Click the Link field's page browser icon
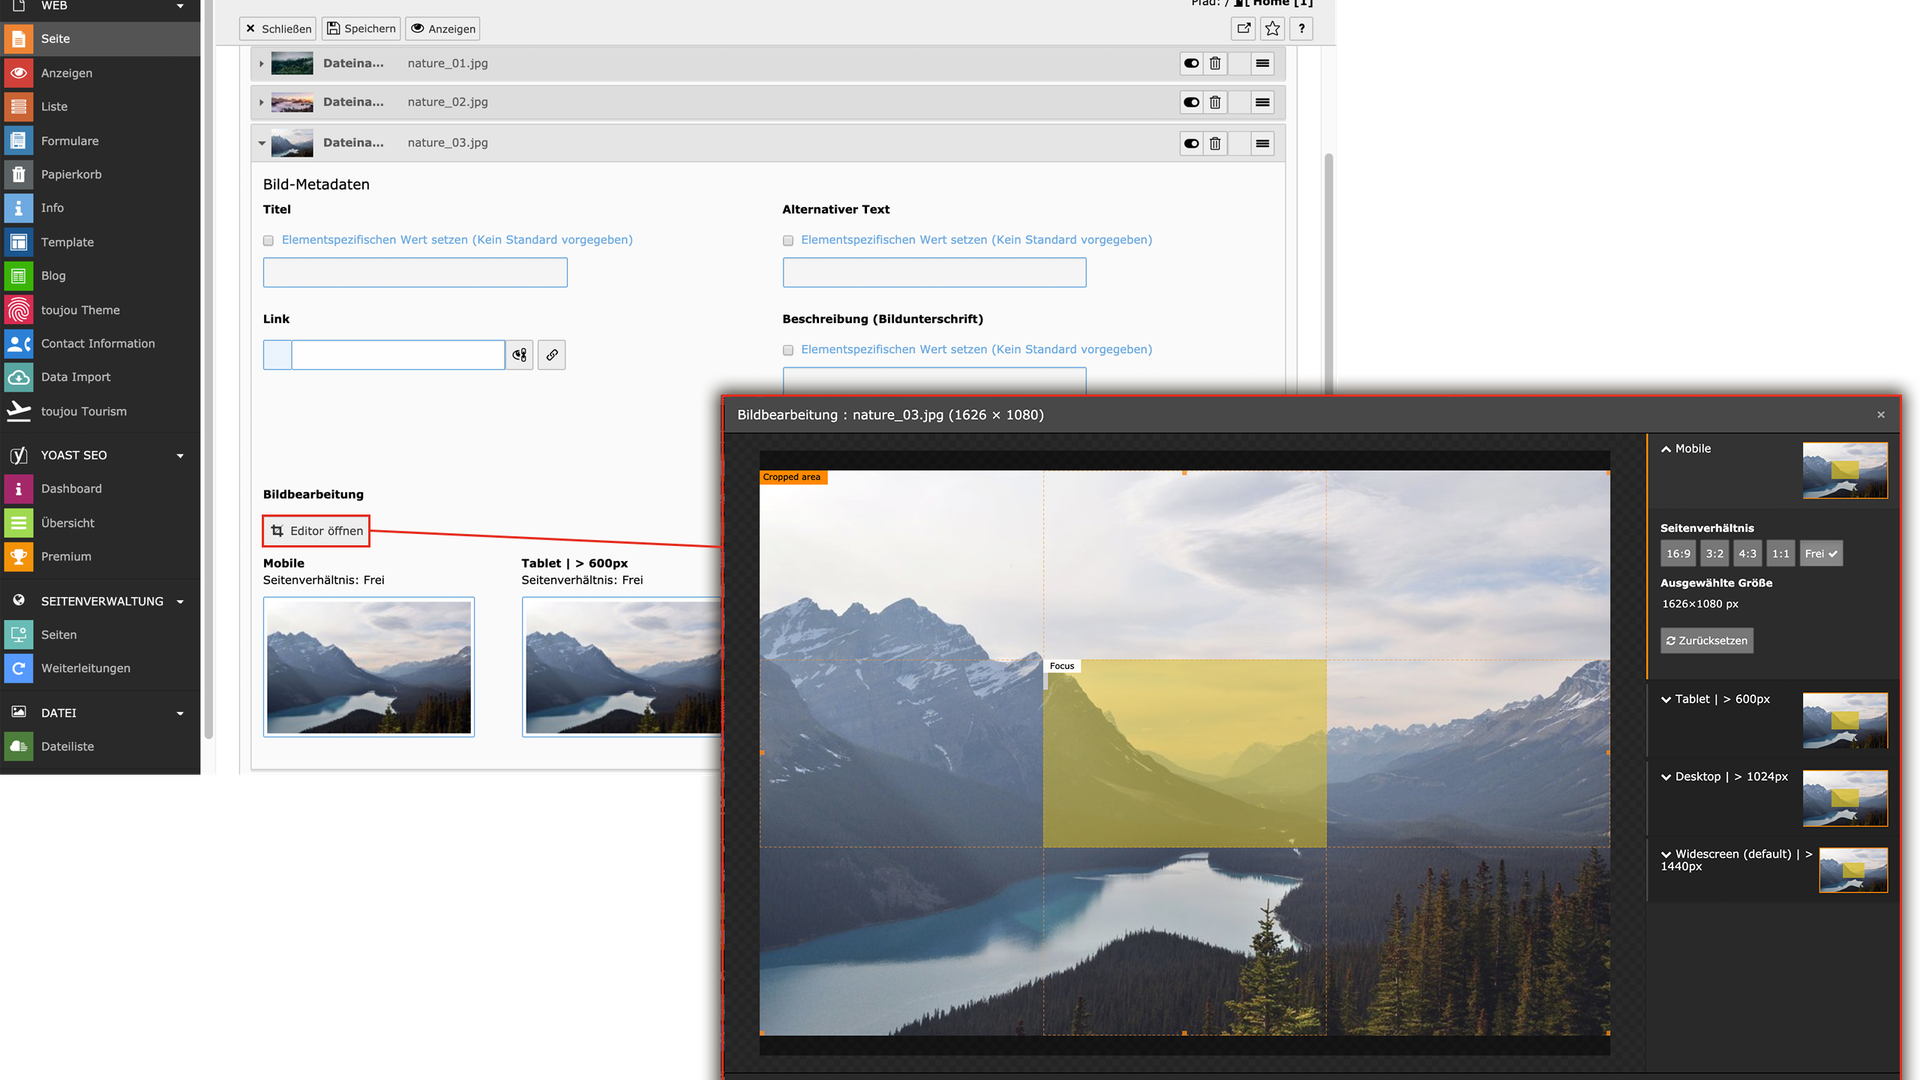Image resolution: width=1920 pixels, height=1080 pixels. pyautogui.click(x=519, y=355)
